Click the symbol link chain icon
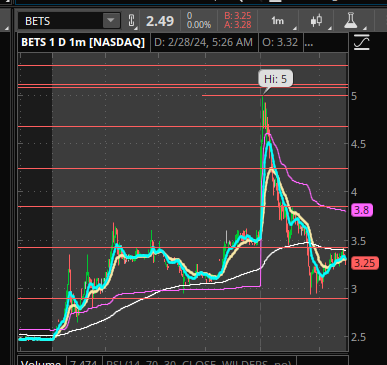Image resolution: width=387 pixels, height=365 pixels. coord(131,21)
